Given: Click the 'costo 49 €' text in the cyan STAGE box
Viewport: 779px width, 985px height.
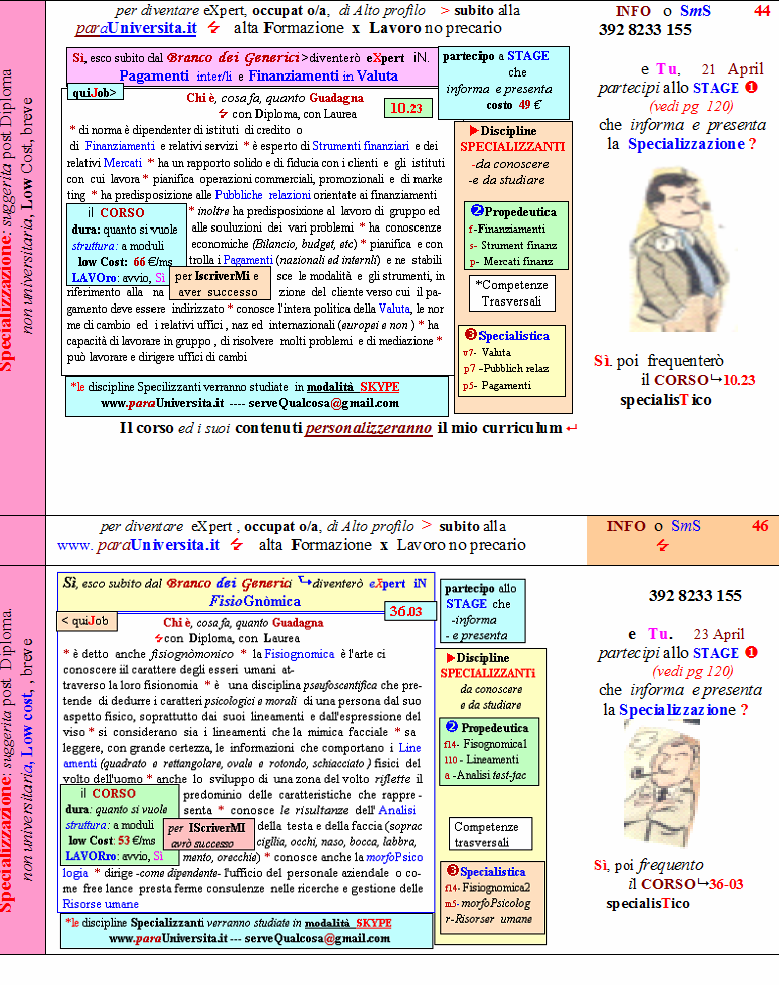Looking at the screenshot, I should (x=513, y=106).
